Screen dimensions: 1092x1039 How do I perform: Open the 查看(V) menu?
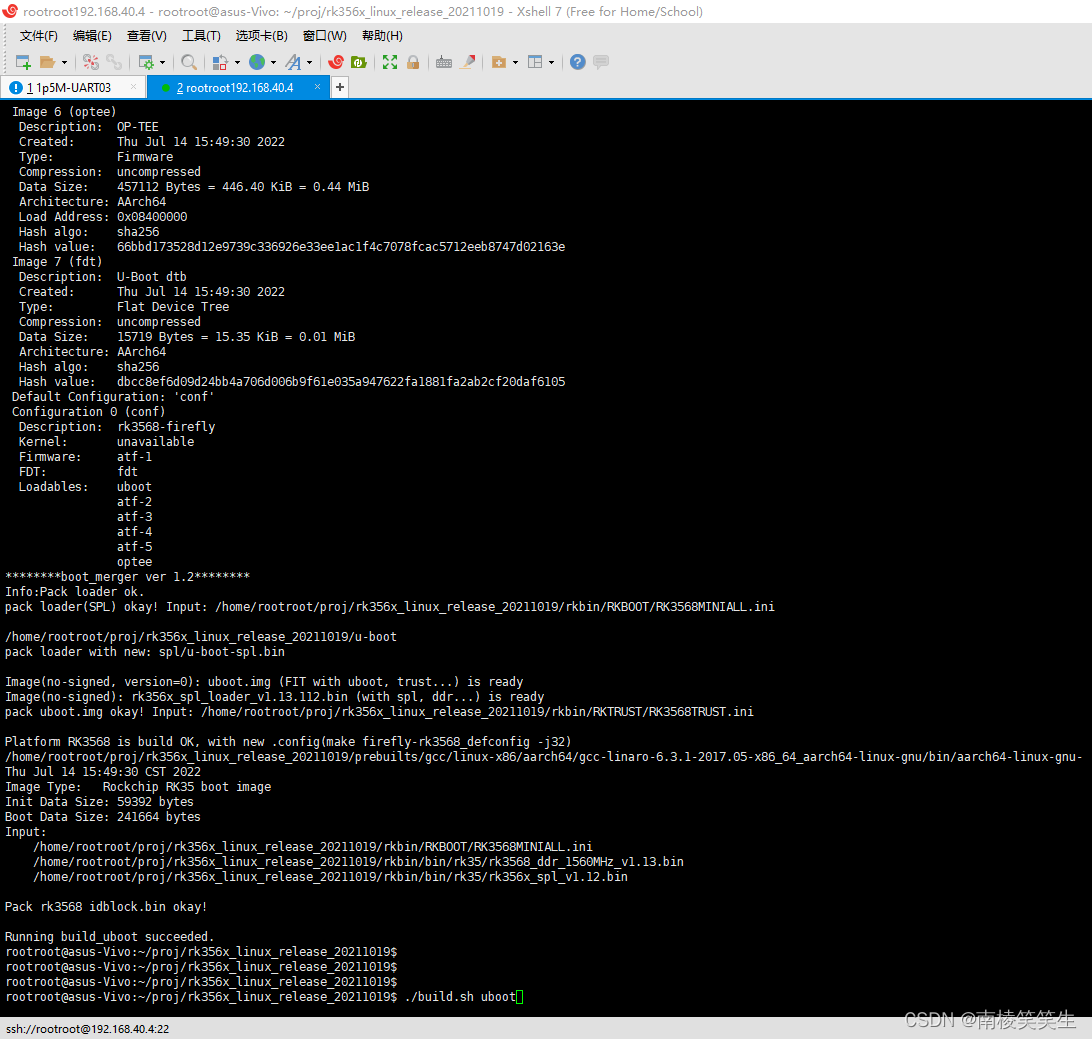point(146,36)
